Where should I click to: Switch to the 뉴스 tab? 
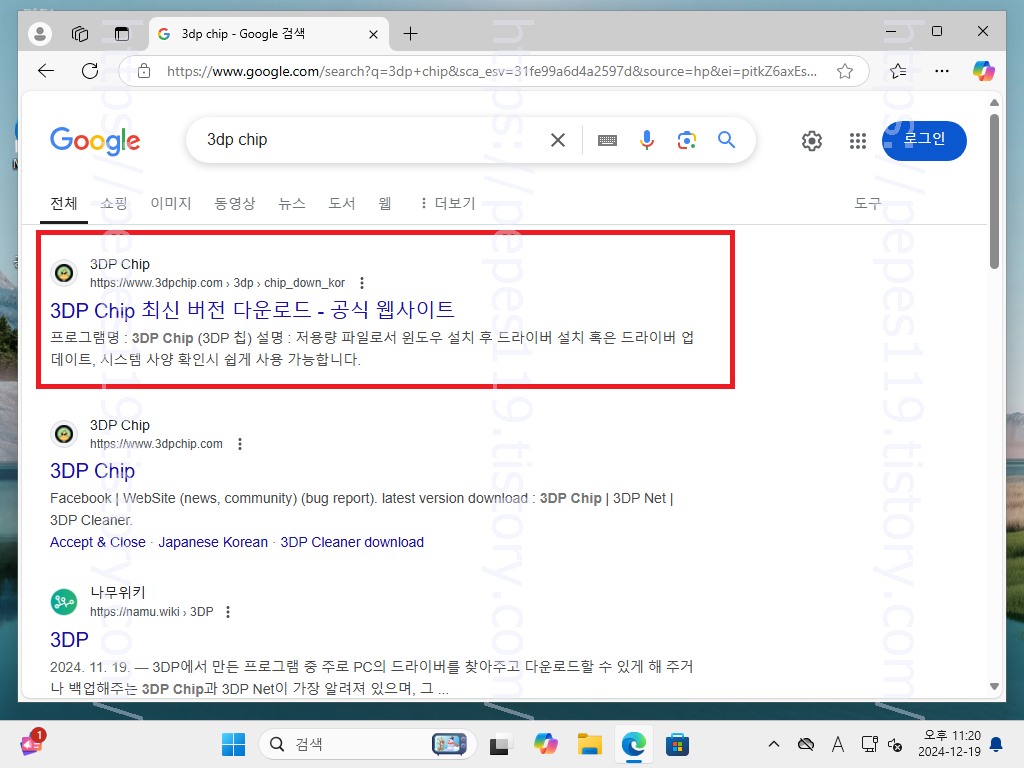(292, 203)
